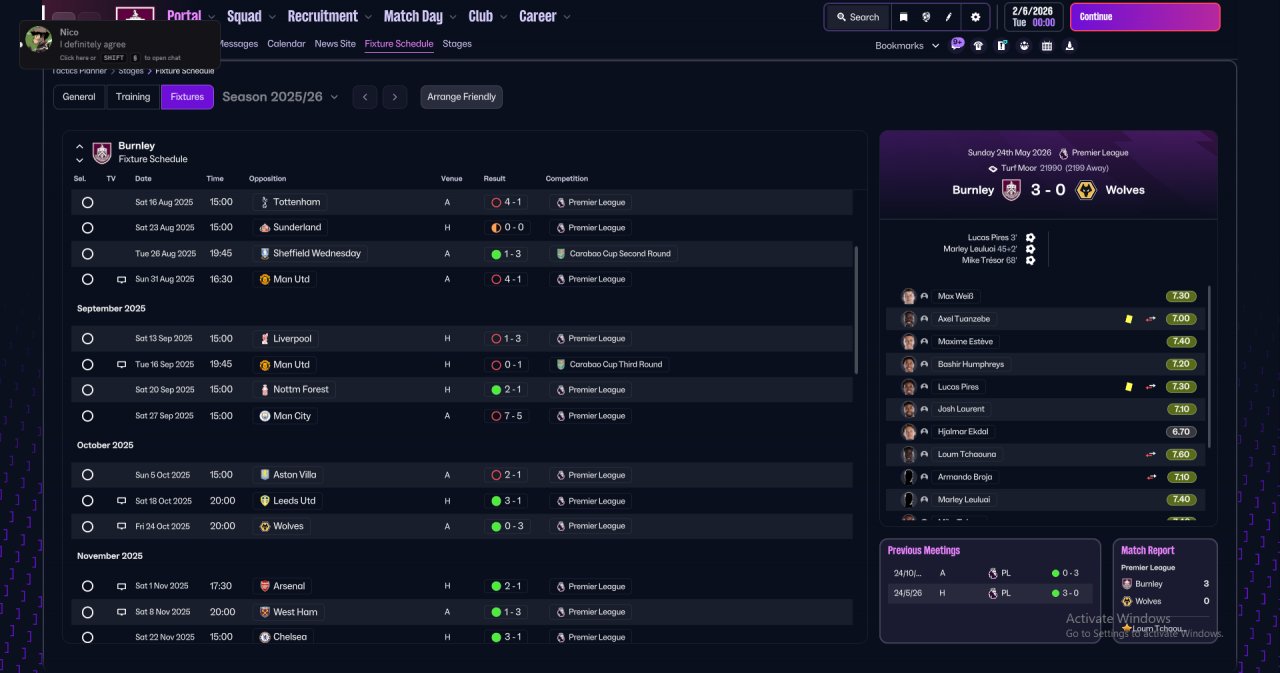This screenshot has width=1280, height=673.
Task: Select the Nottm Forest fixture radio circle
Action: click(x=88, y=390)
